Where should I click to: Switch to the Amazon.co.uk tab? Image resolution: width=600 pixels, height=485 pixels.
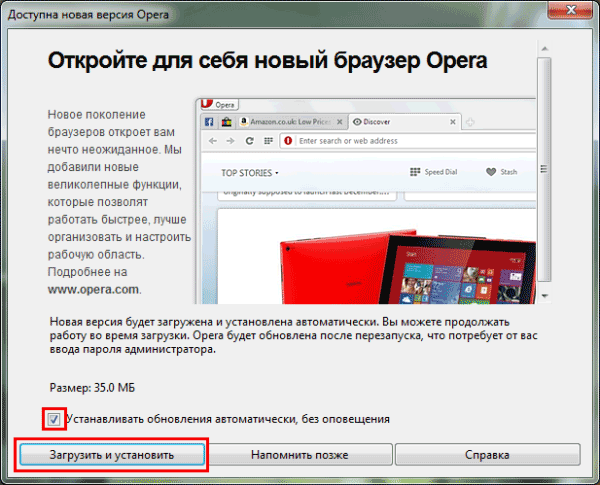tap(292, 122)
